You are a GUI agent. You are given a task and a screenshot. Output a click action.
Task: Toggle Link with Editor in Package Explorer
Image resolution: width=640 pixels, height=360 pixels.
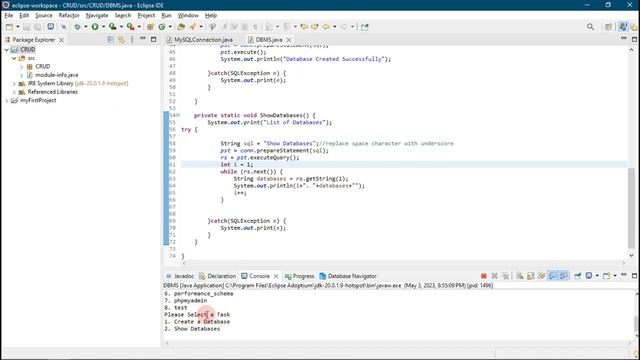click(x=121, y=40)
